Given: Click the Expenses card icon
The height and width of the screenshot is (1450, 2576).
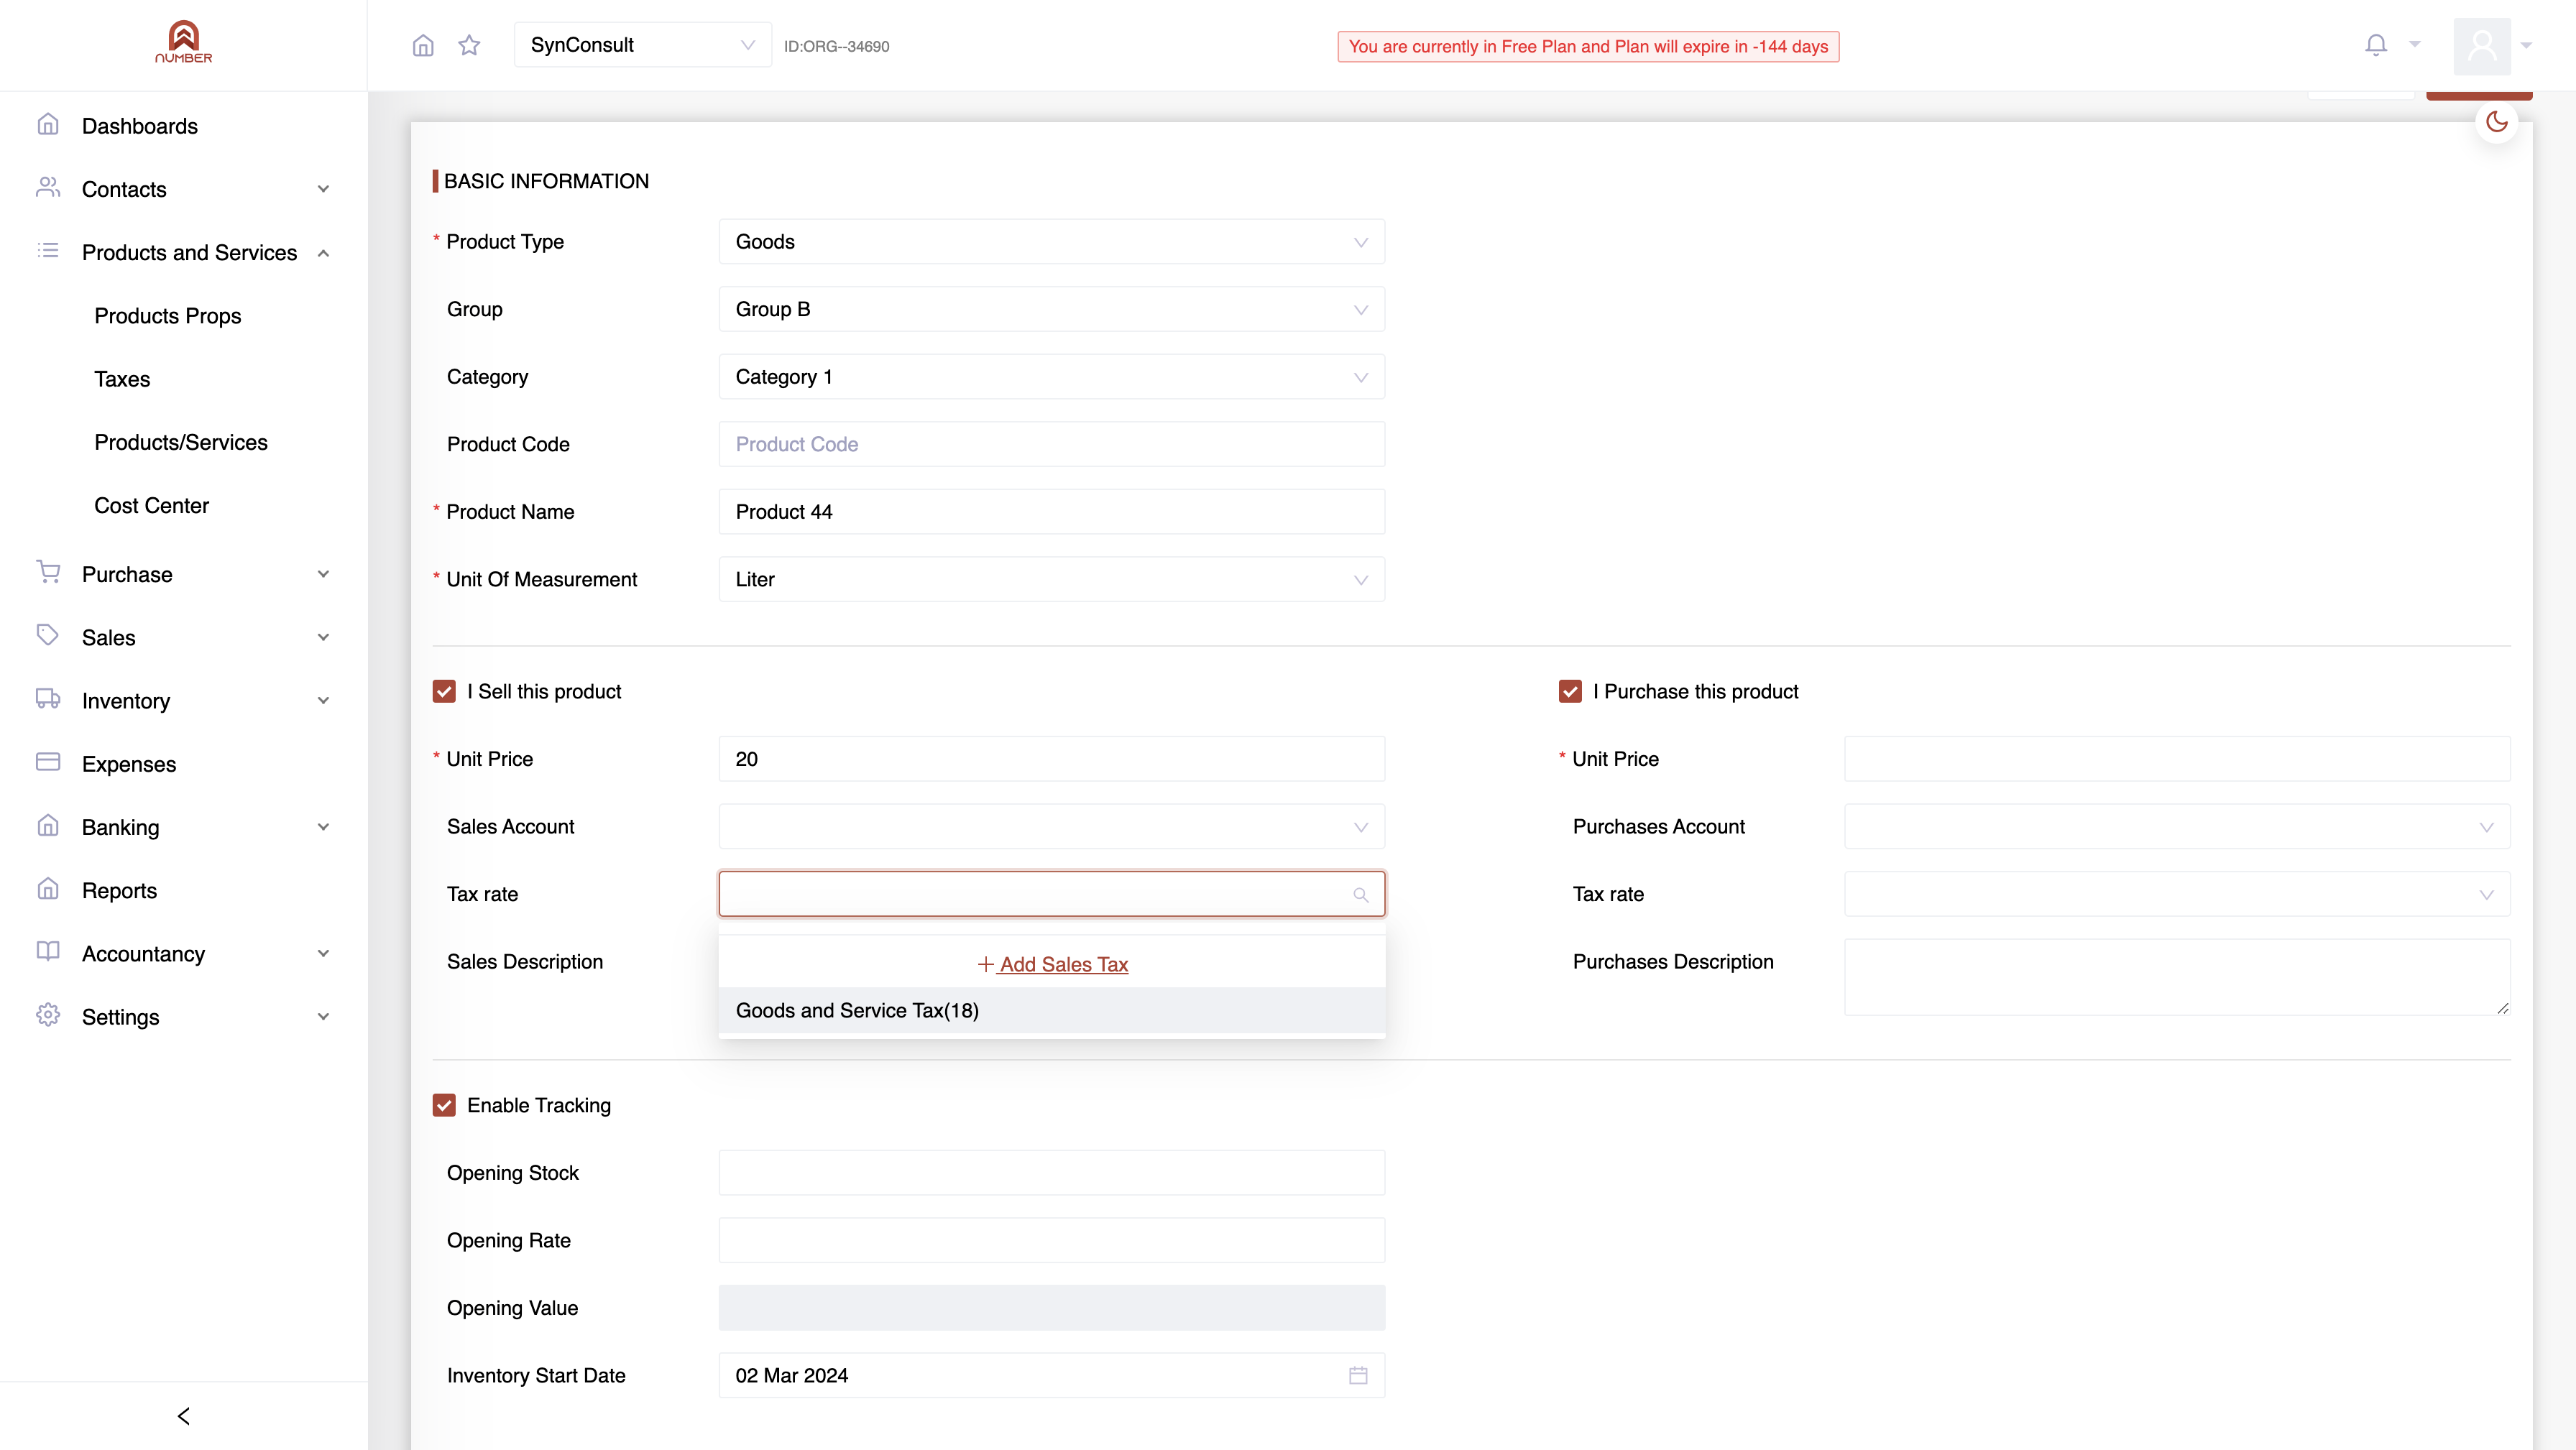Looking at the screenshot, I should [x=48, y=762].
